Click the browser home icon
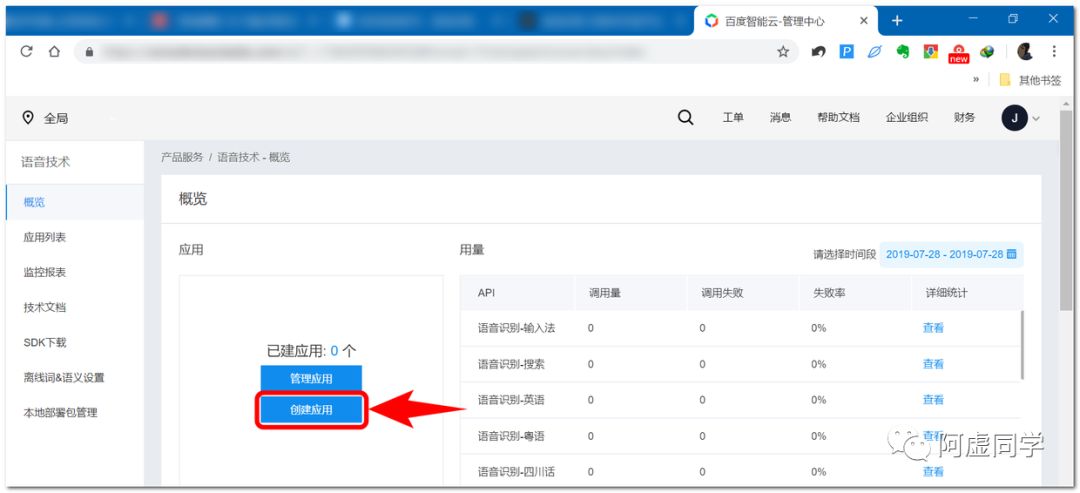This screenshot has width=1080, height=493. (54, 52)
